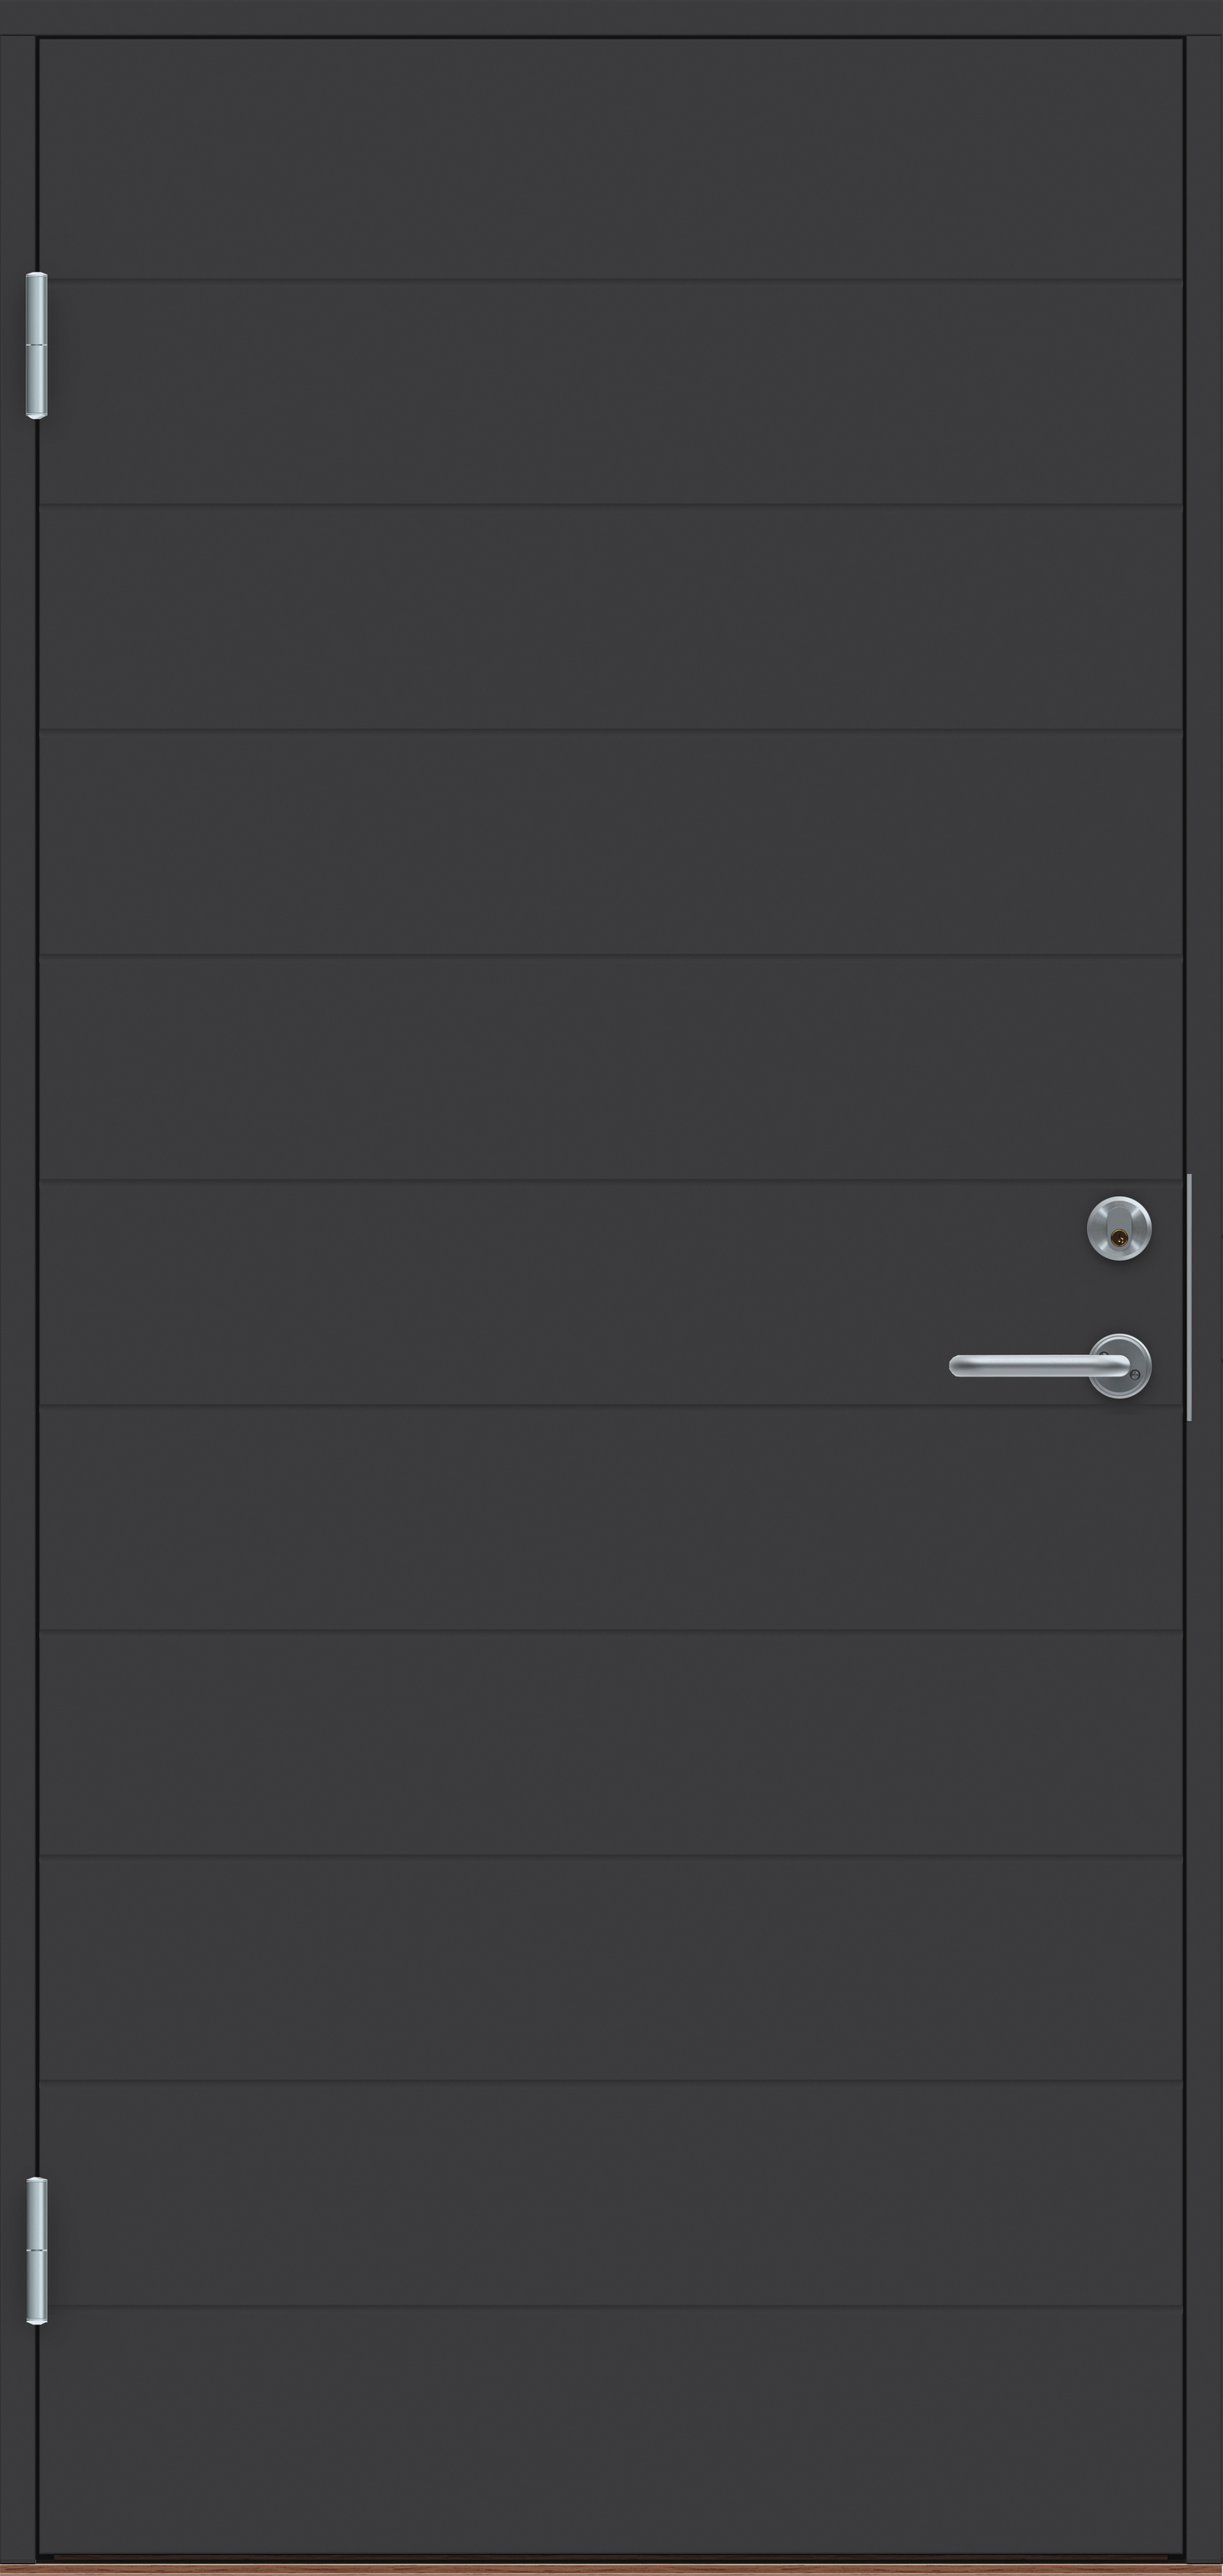The width and height of the screenshot is (1223, 2576).
Task: Select the second panel from the top
Action: coord(610,393)
